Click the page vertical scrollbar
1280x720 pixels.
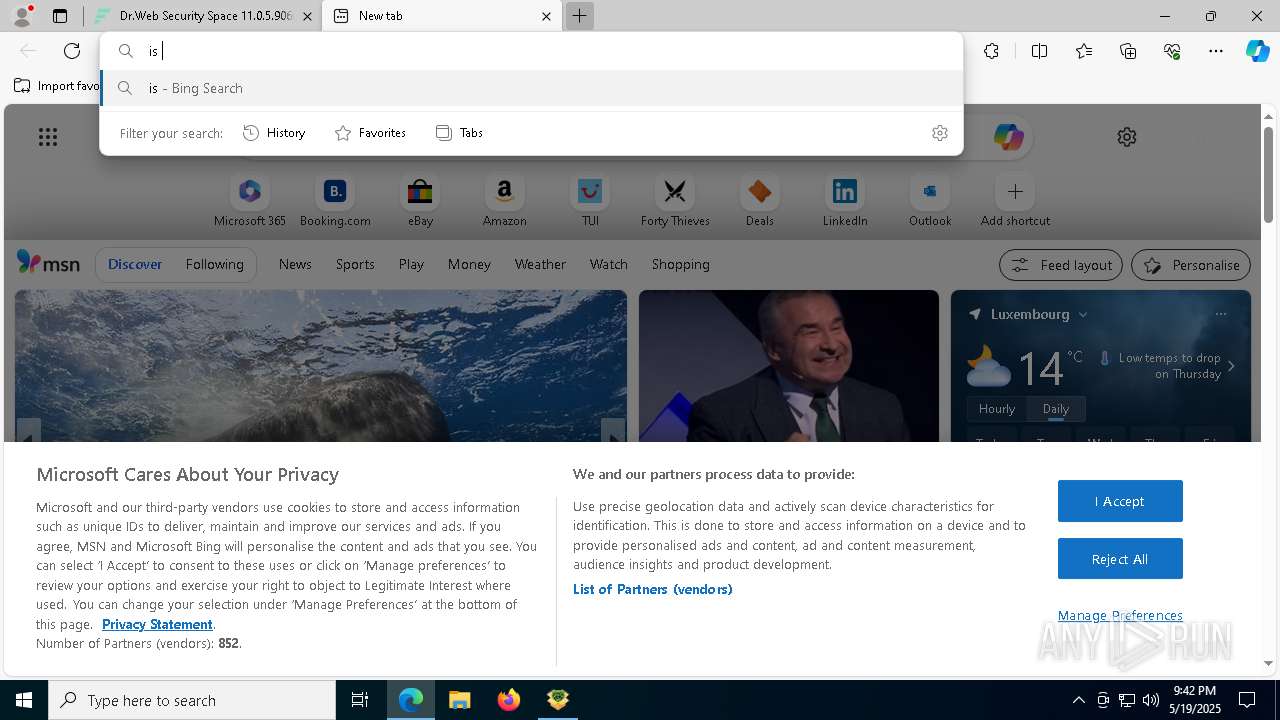pyautogui.click(x=1268, y=175)
